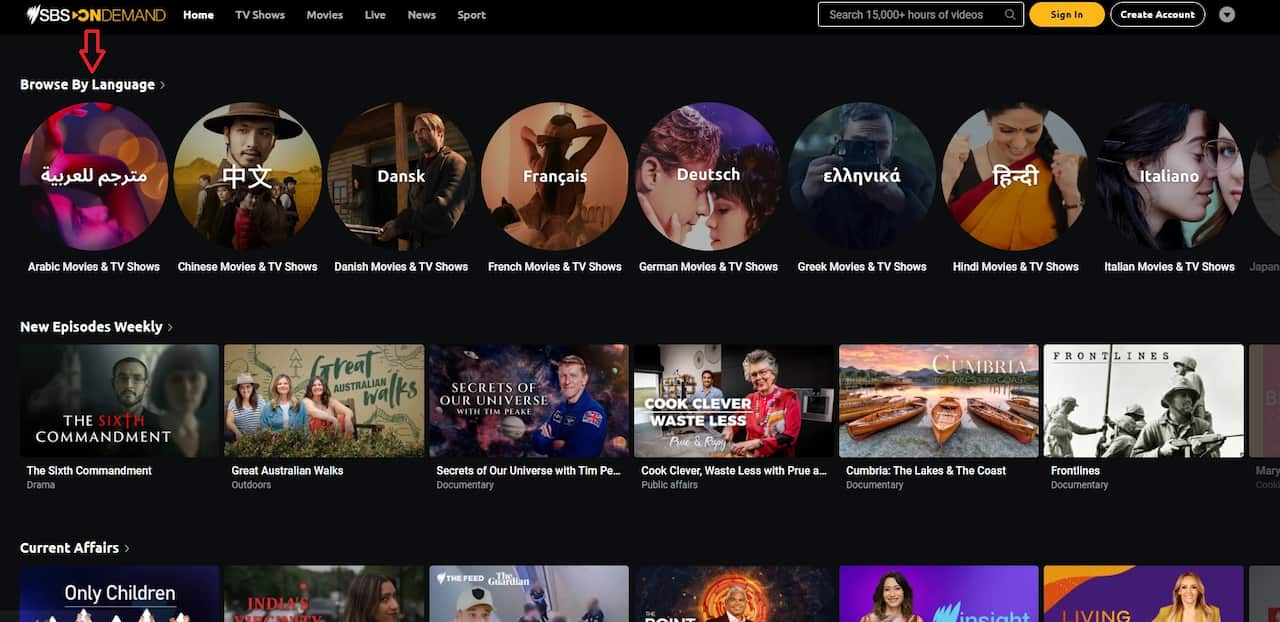Click the search videos input field
The height and width of the screenshot is (622, 1280).
[910, 15]
